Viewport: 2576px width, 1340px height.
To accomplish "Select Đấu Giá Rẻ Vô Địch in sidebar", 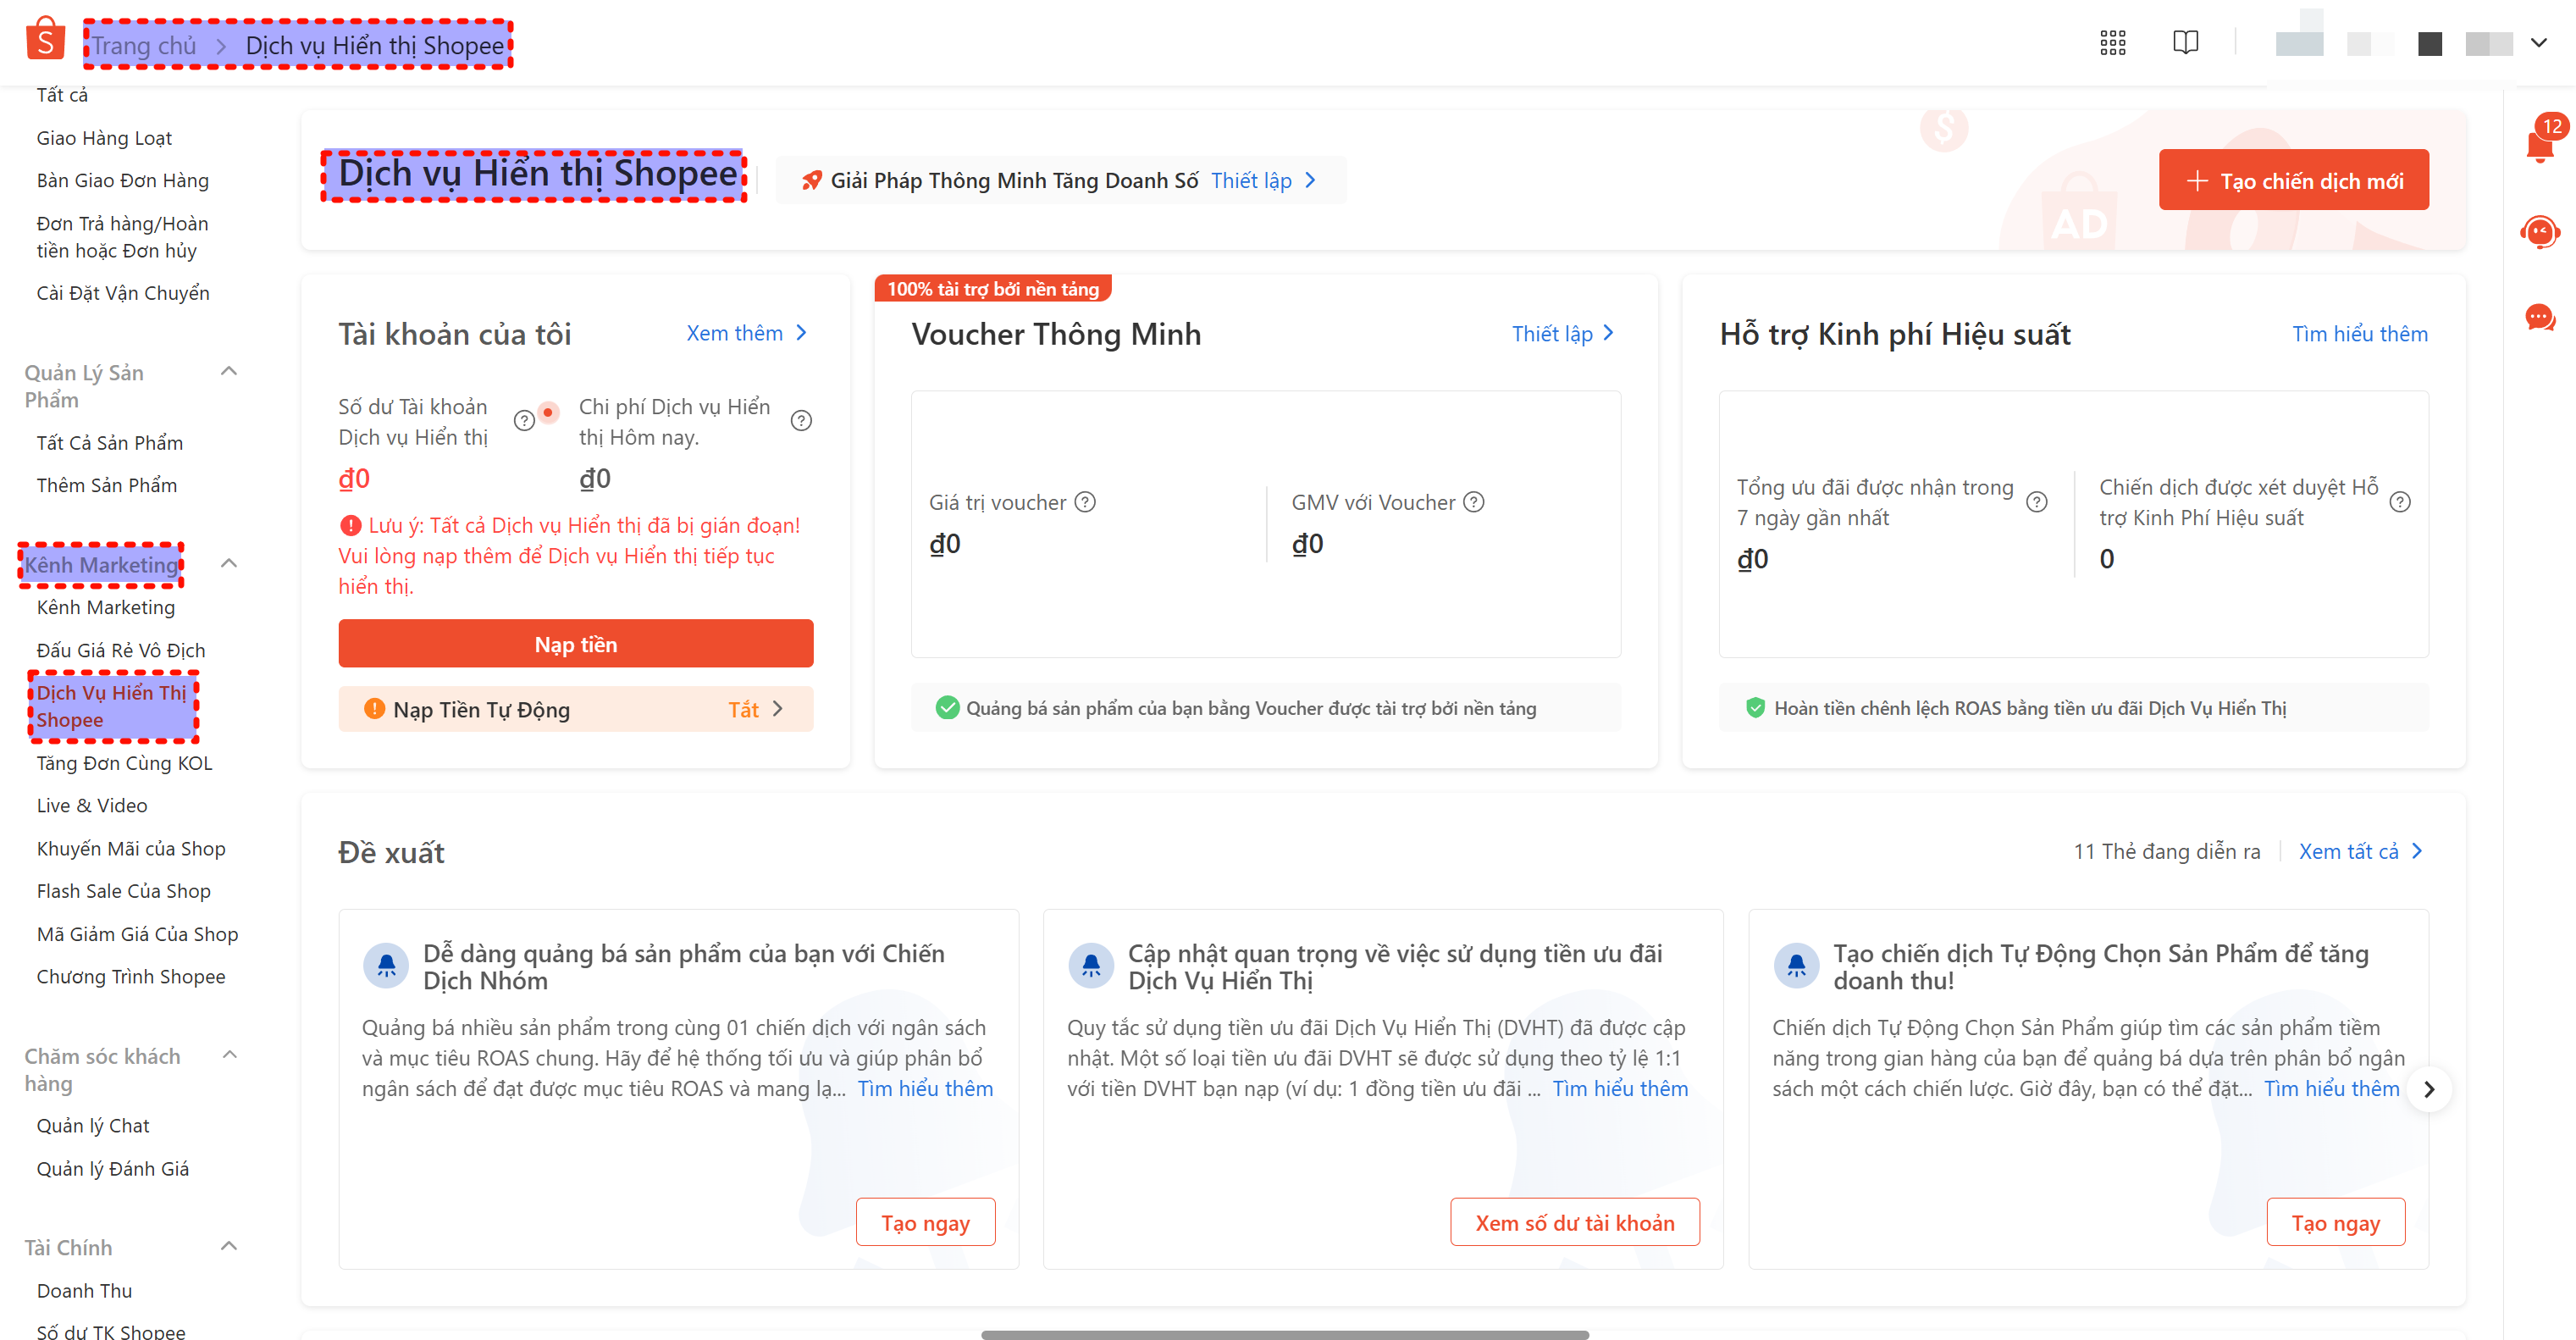I will coord(120,649).
